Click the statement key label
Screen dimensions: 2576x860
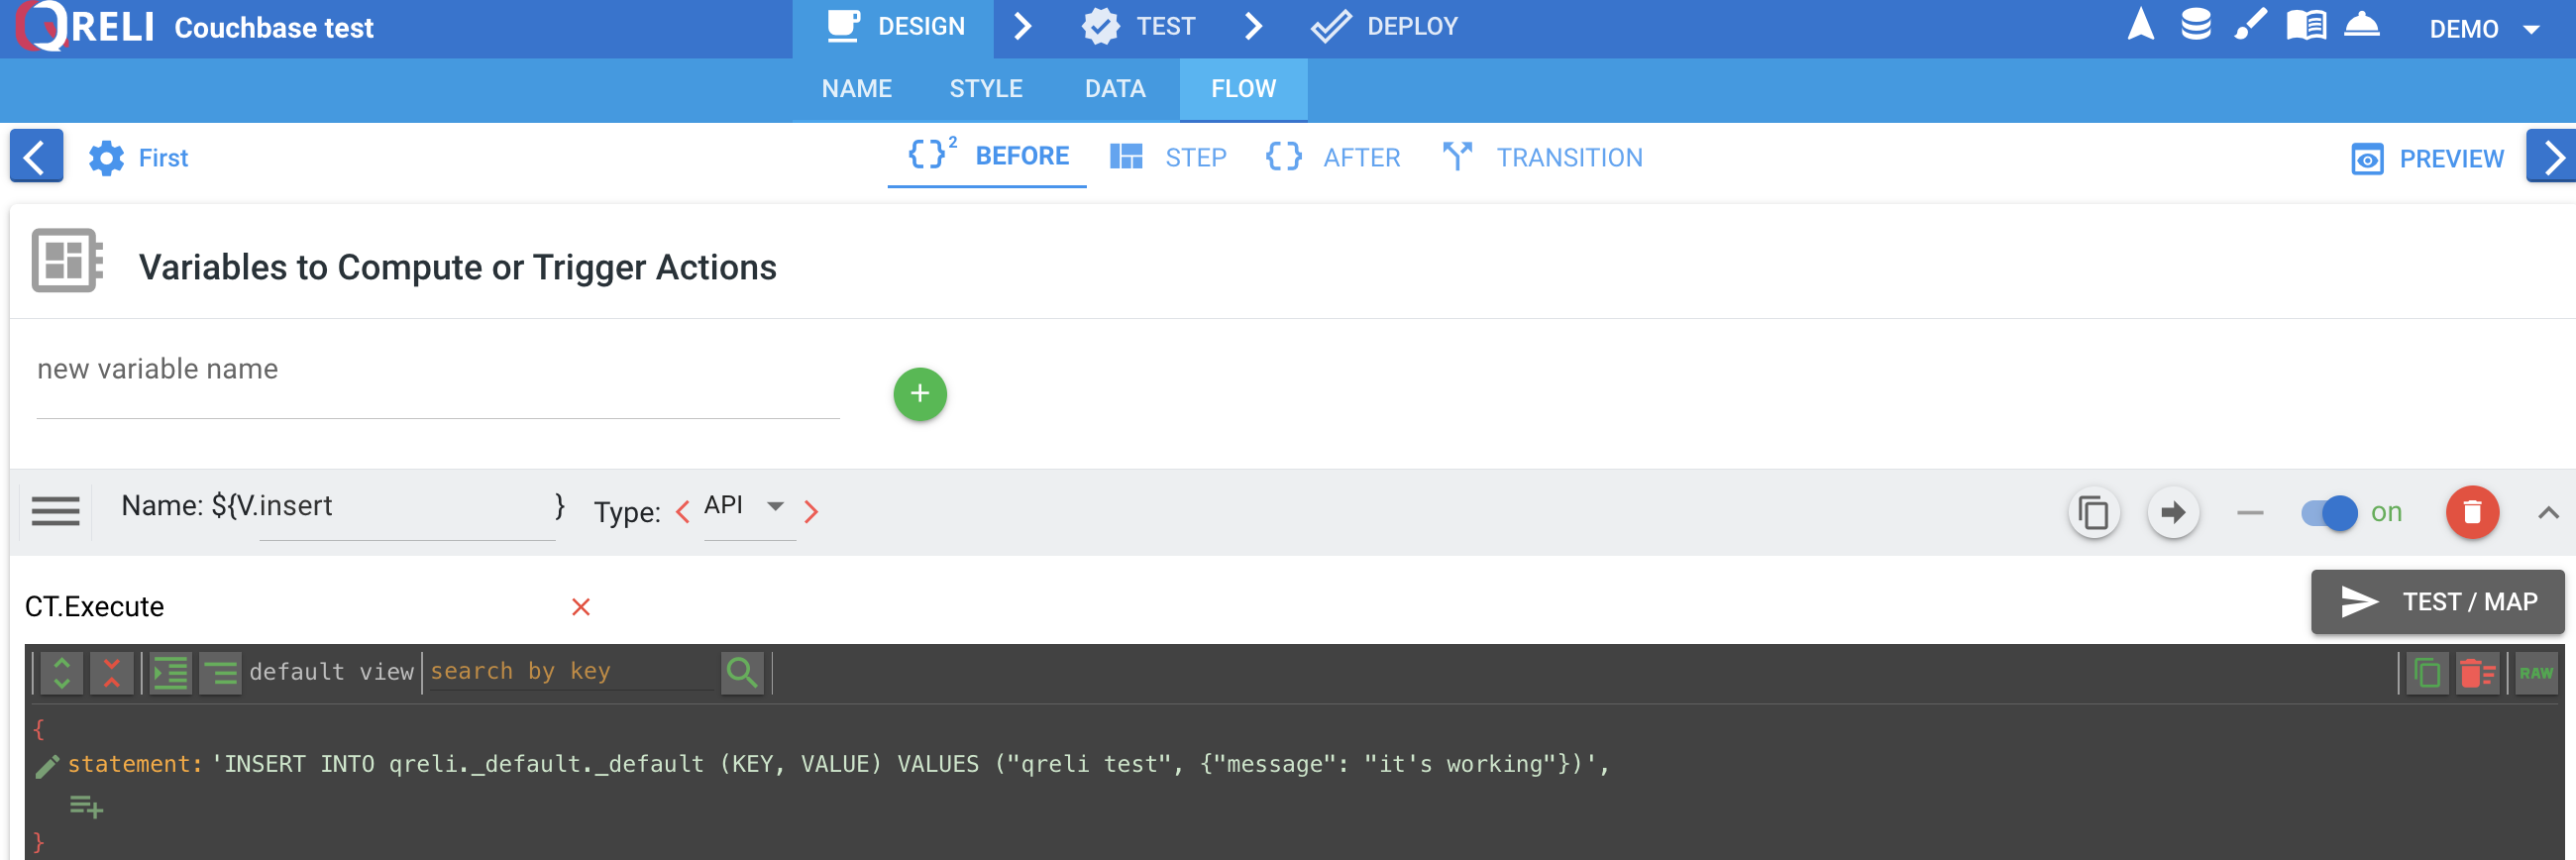click(135, 764)
